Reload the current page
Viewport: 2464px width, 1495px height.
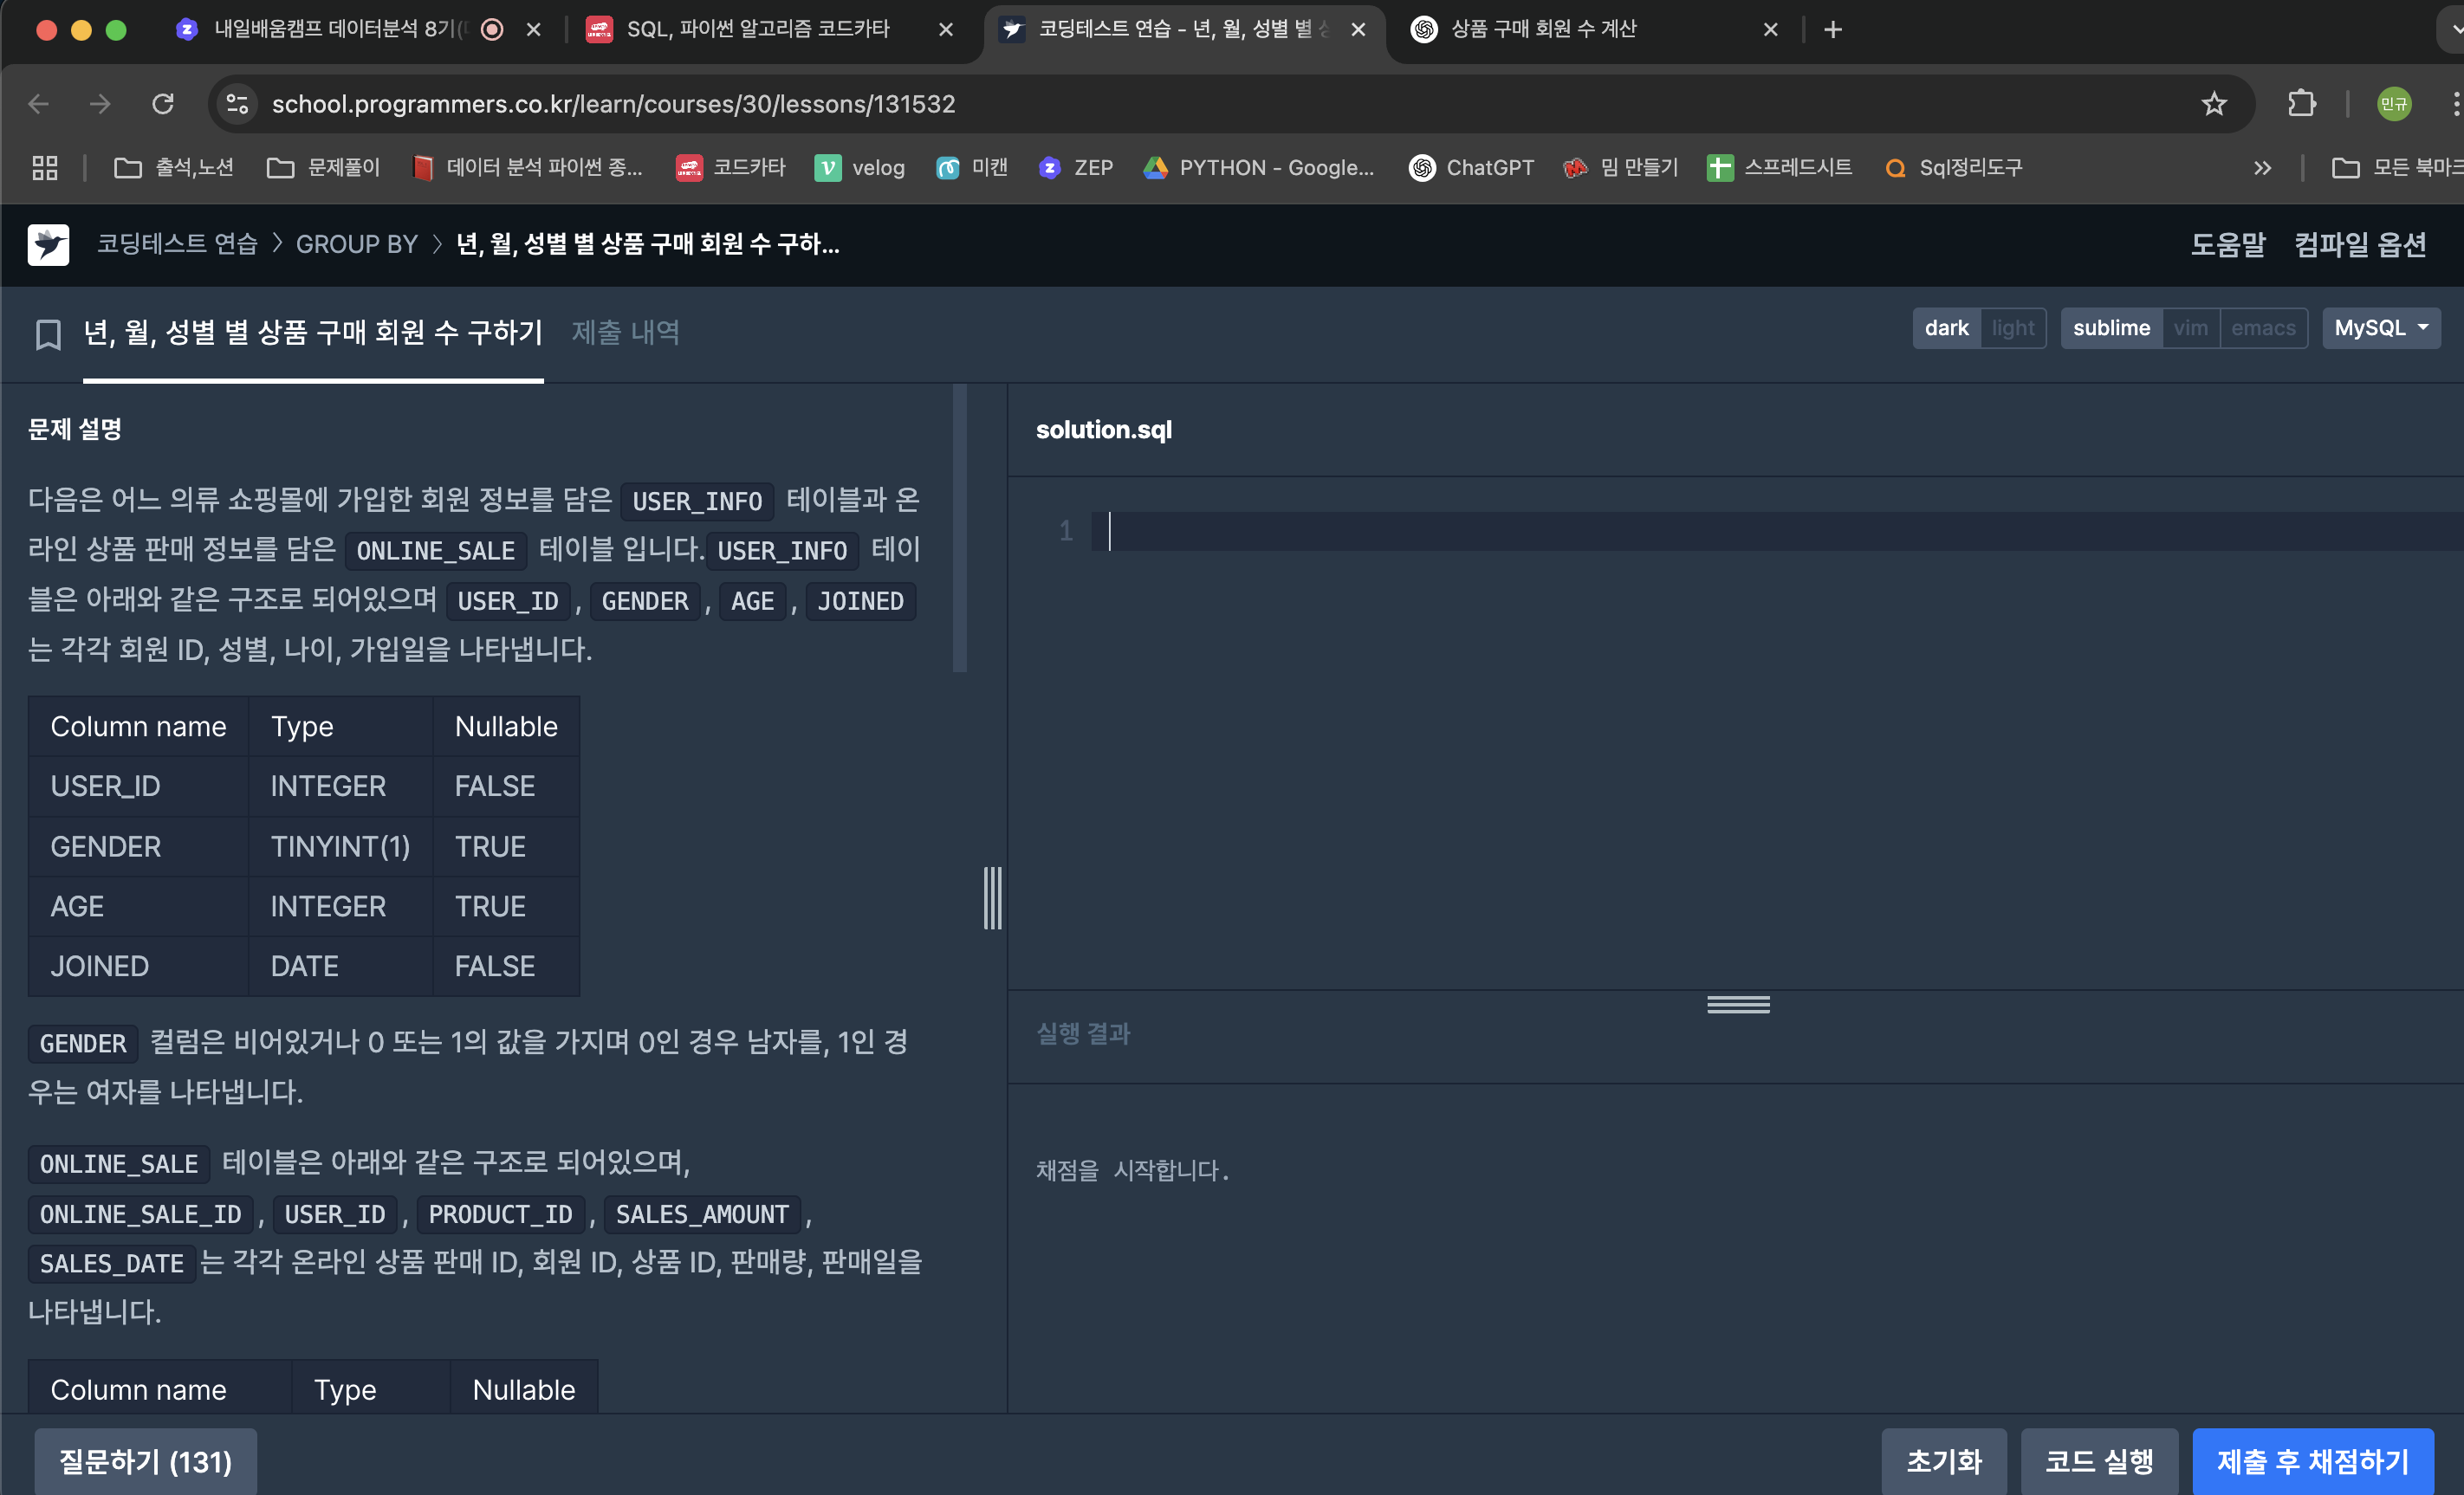pyautogui.click(x=163, y=104)
